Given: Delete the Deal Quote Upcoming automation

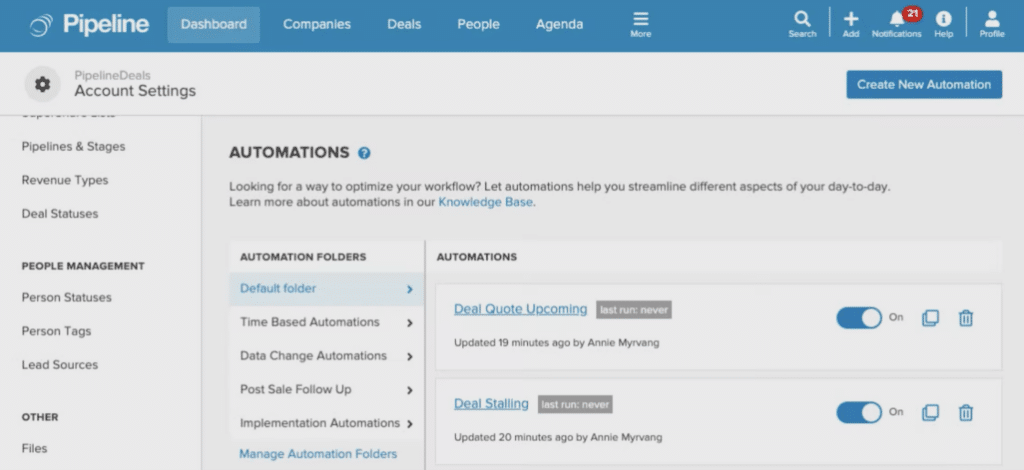Looking at the screenshot, I should click(x=965, y=318).
